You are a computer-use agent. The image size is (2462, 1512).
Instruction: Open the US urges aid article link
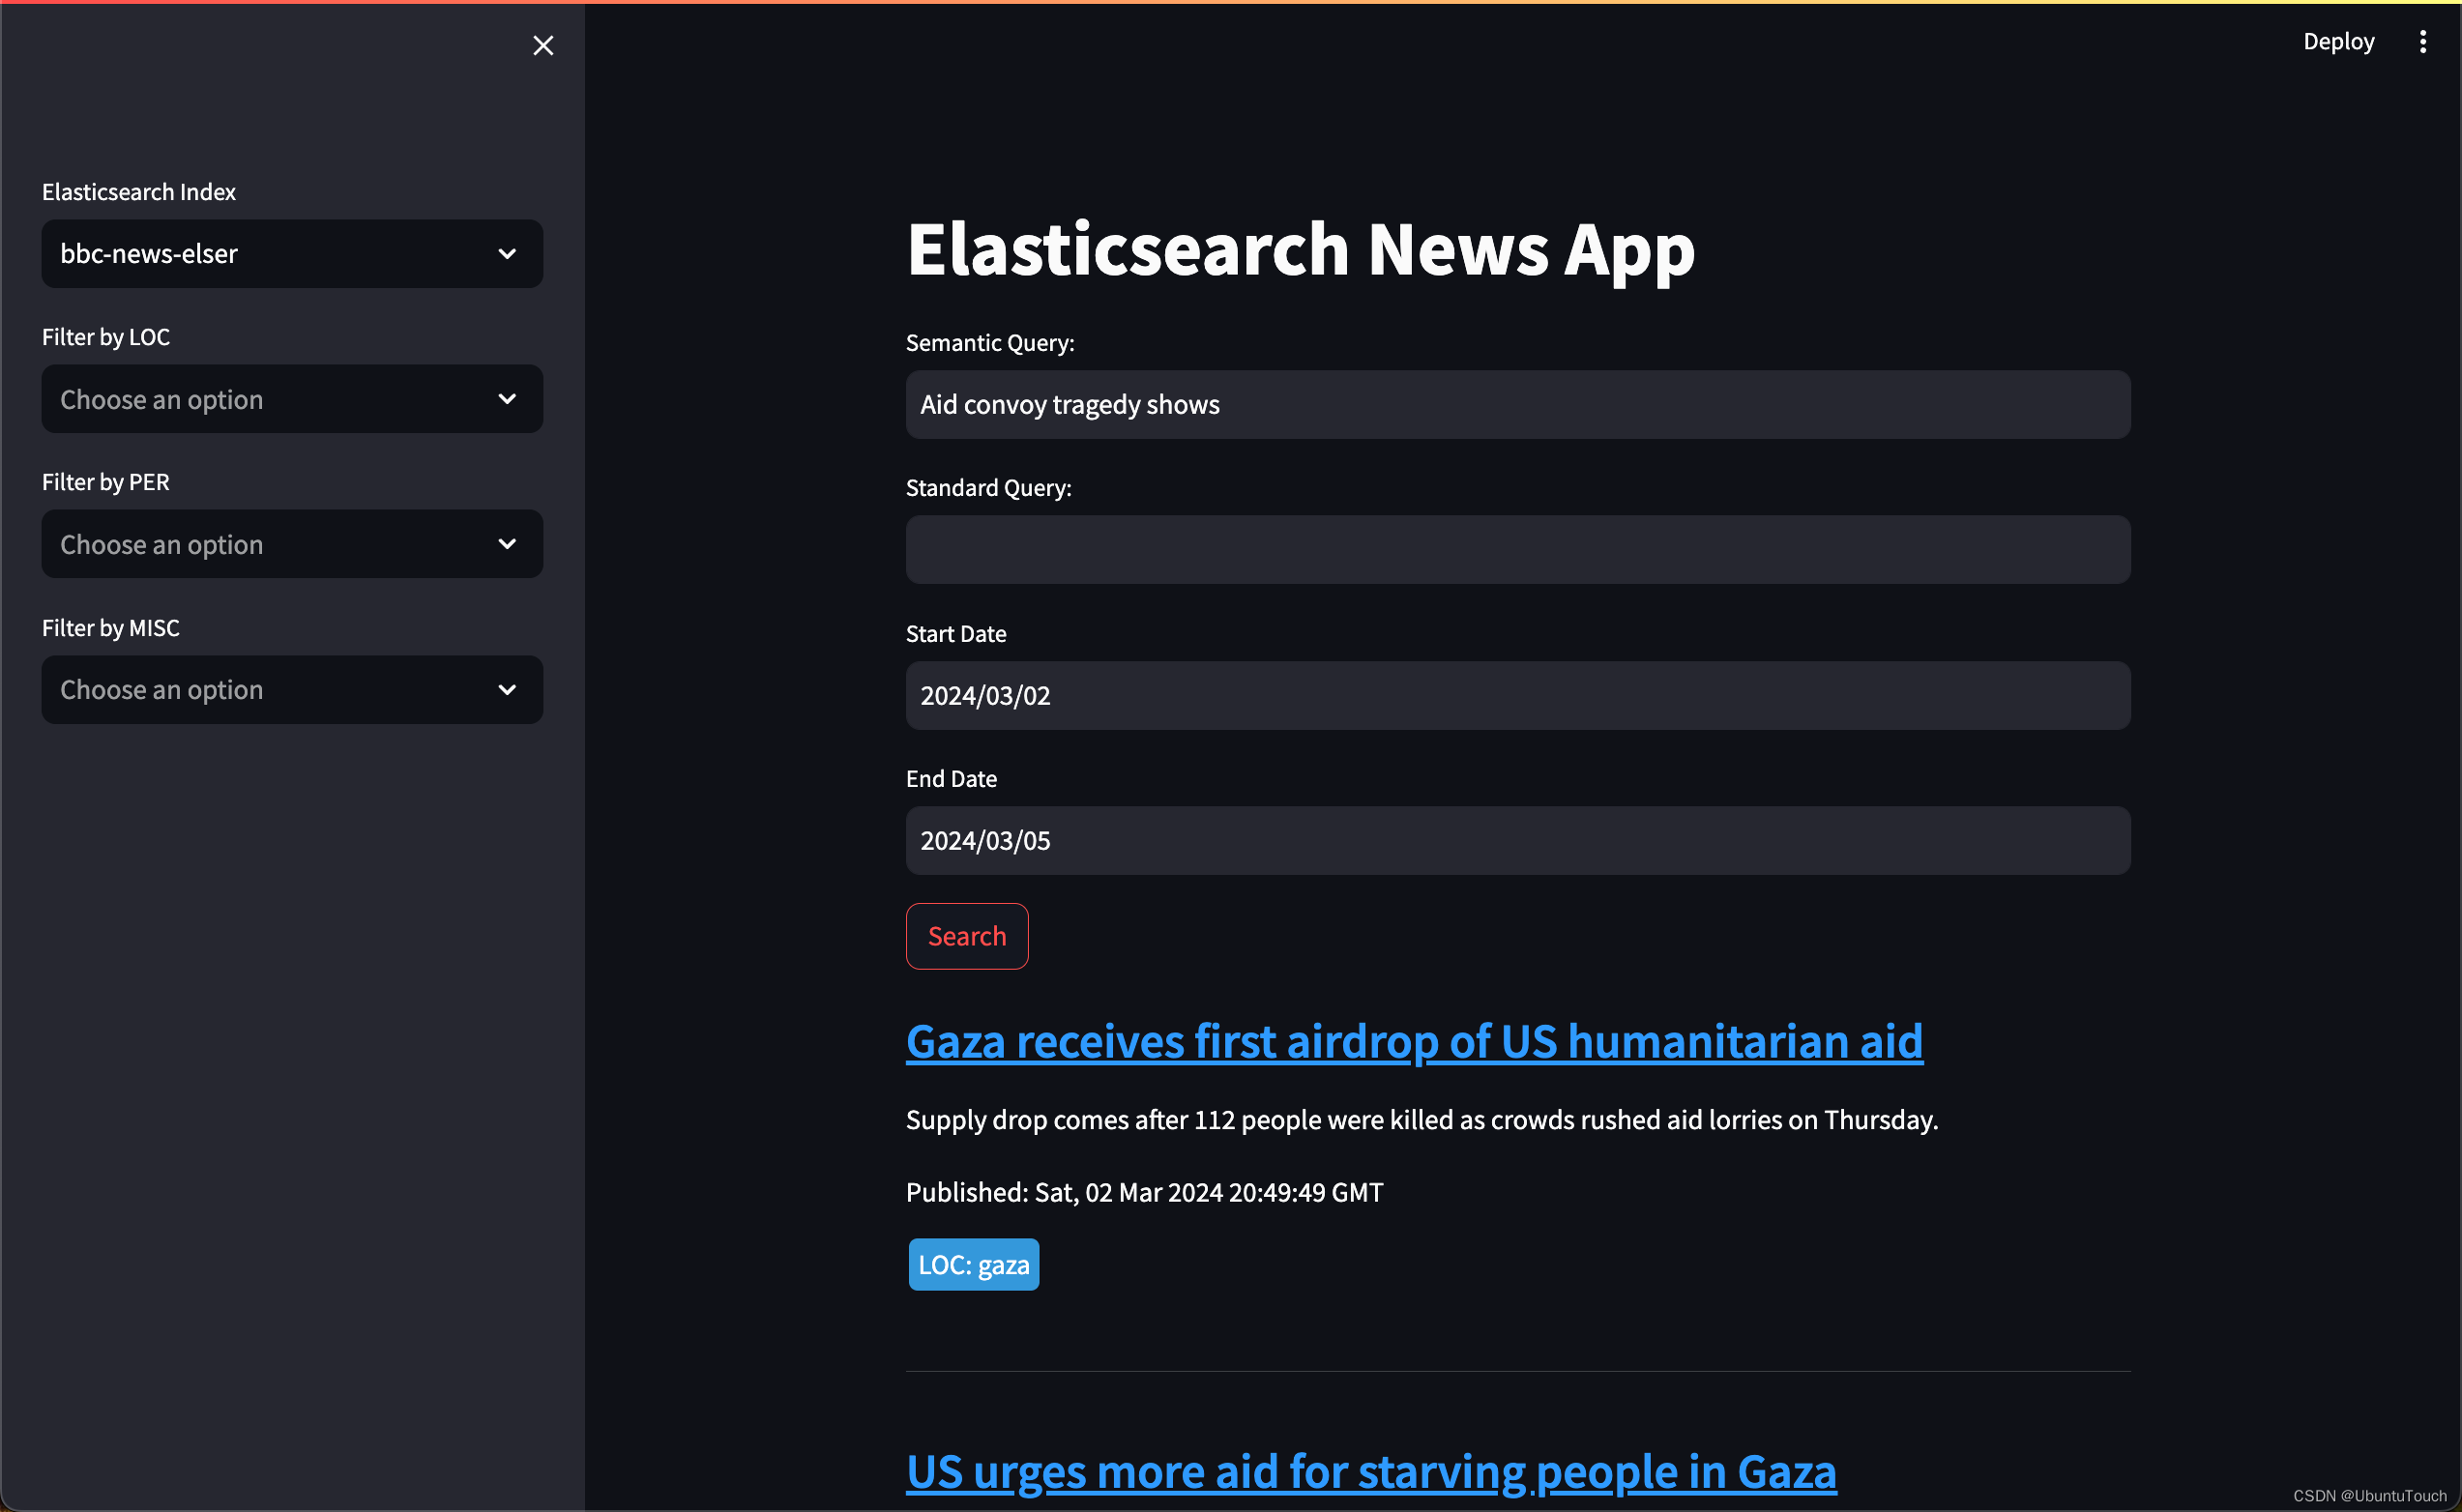(1371, 1468)
